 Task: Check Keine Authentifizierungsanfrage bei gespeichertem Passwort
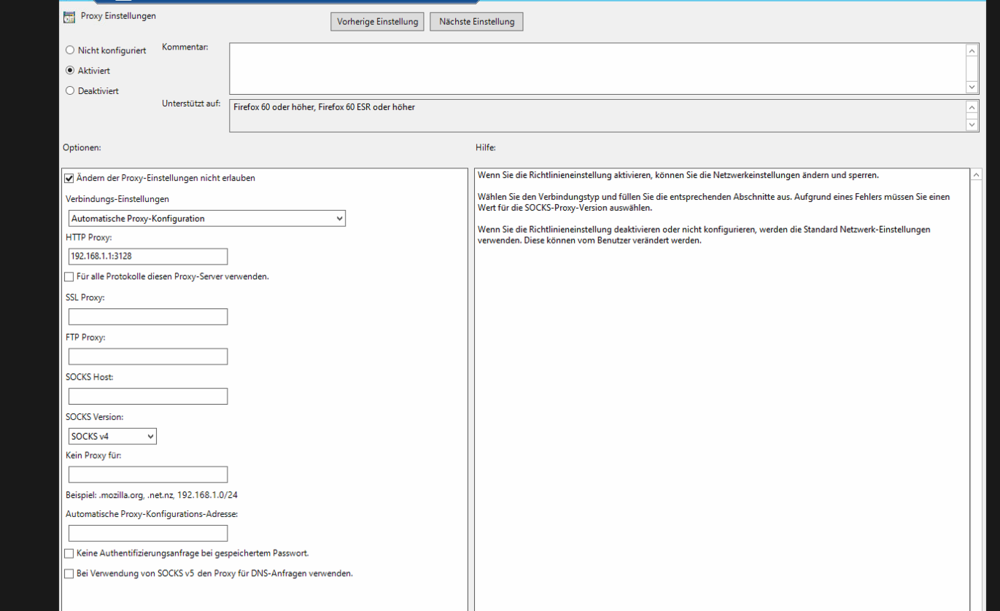click(x=69, y=553)
